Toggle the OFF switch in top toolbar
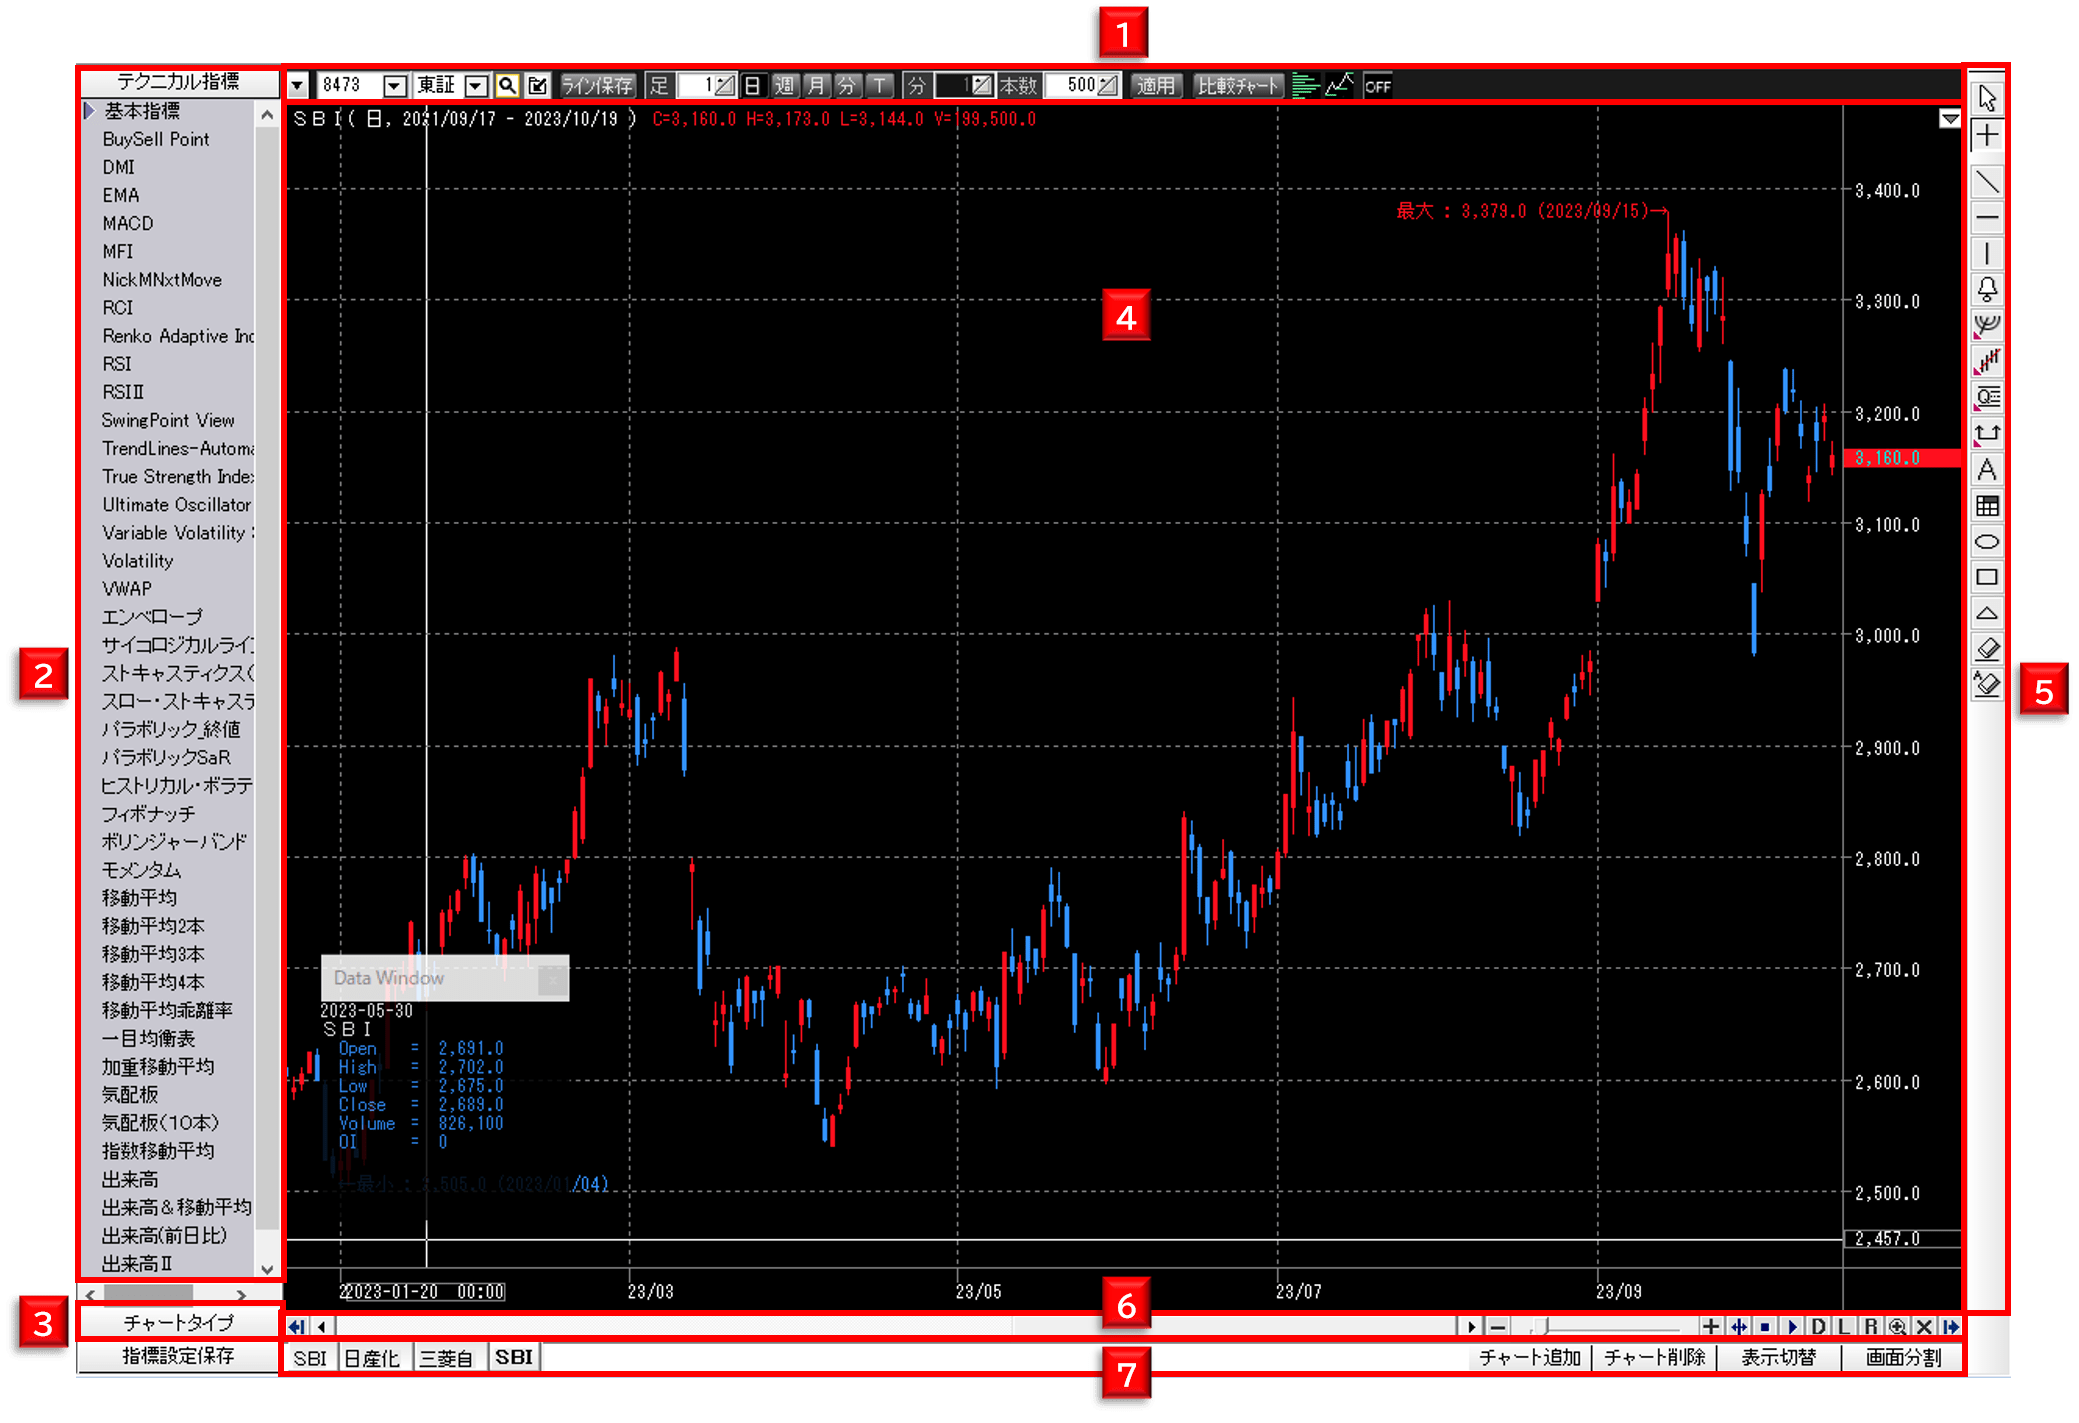 click(x=1378, y=86)
